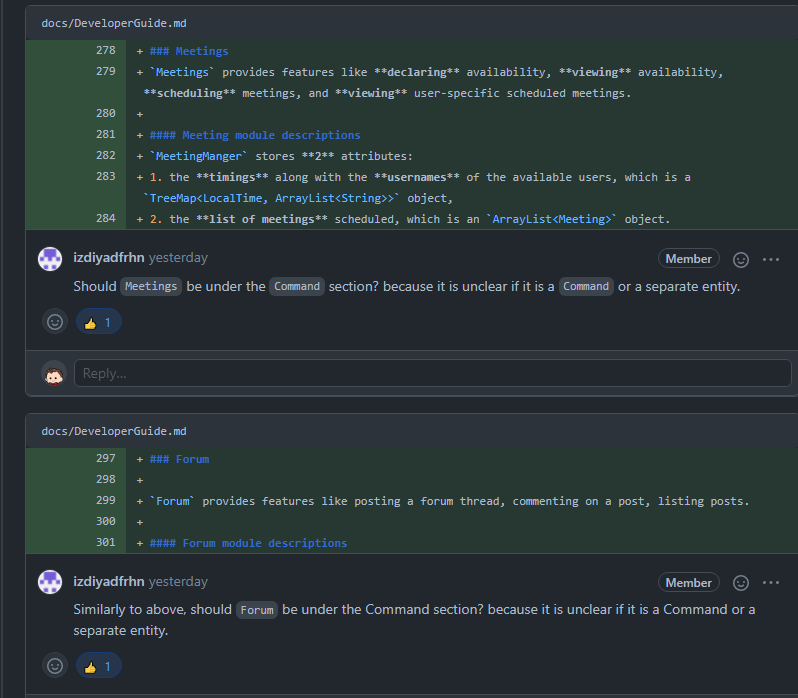Image resolution: width=798 pixels, height=698 pixels.
Task: Toggle thumbs up reaction on Forum comment
Action: [99, 665]
